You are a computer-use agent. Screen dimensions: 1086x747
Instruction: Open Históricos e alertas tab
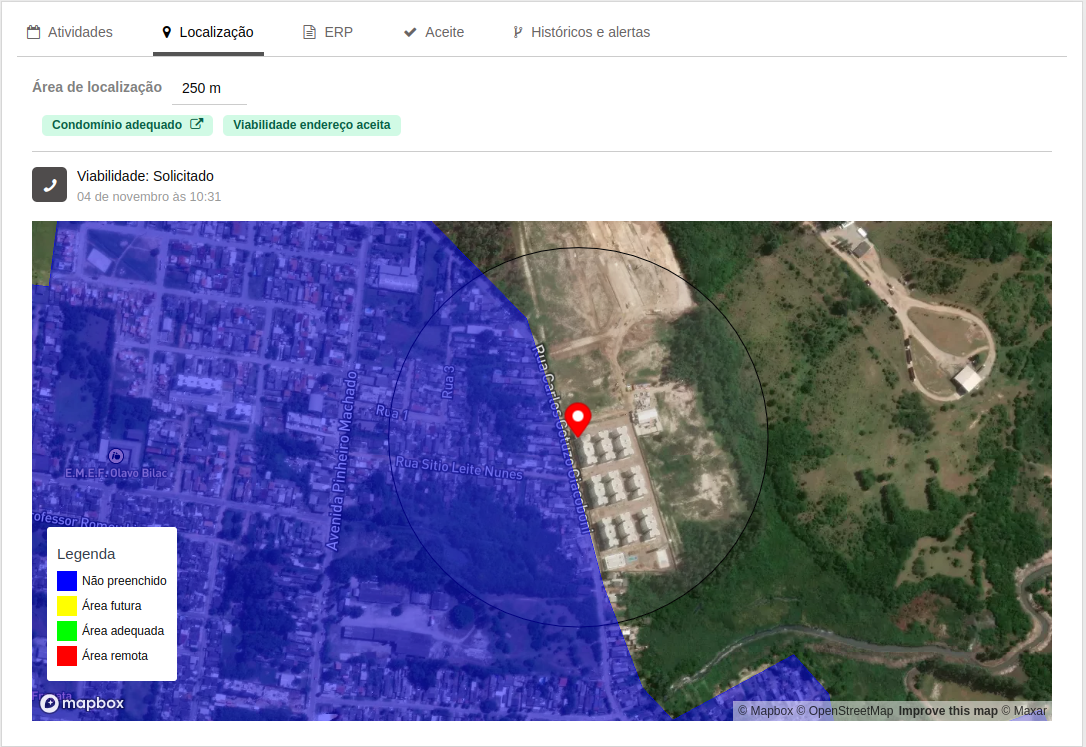coord(581,32)
